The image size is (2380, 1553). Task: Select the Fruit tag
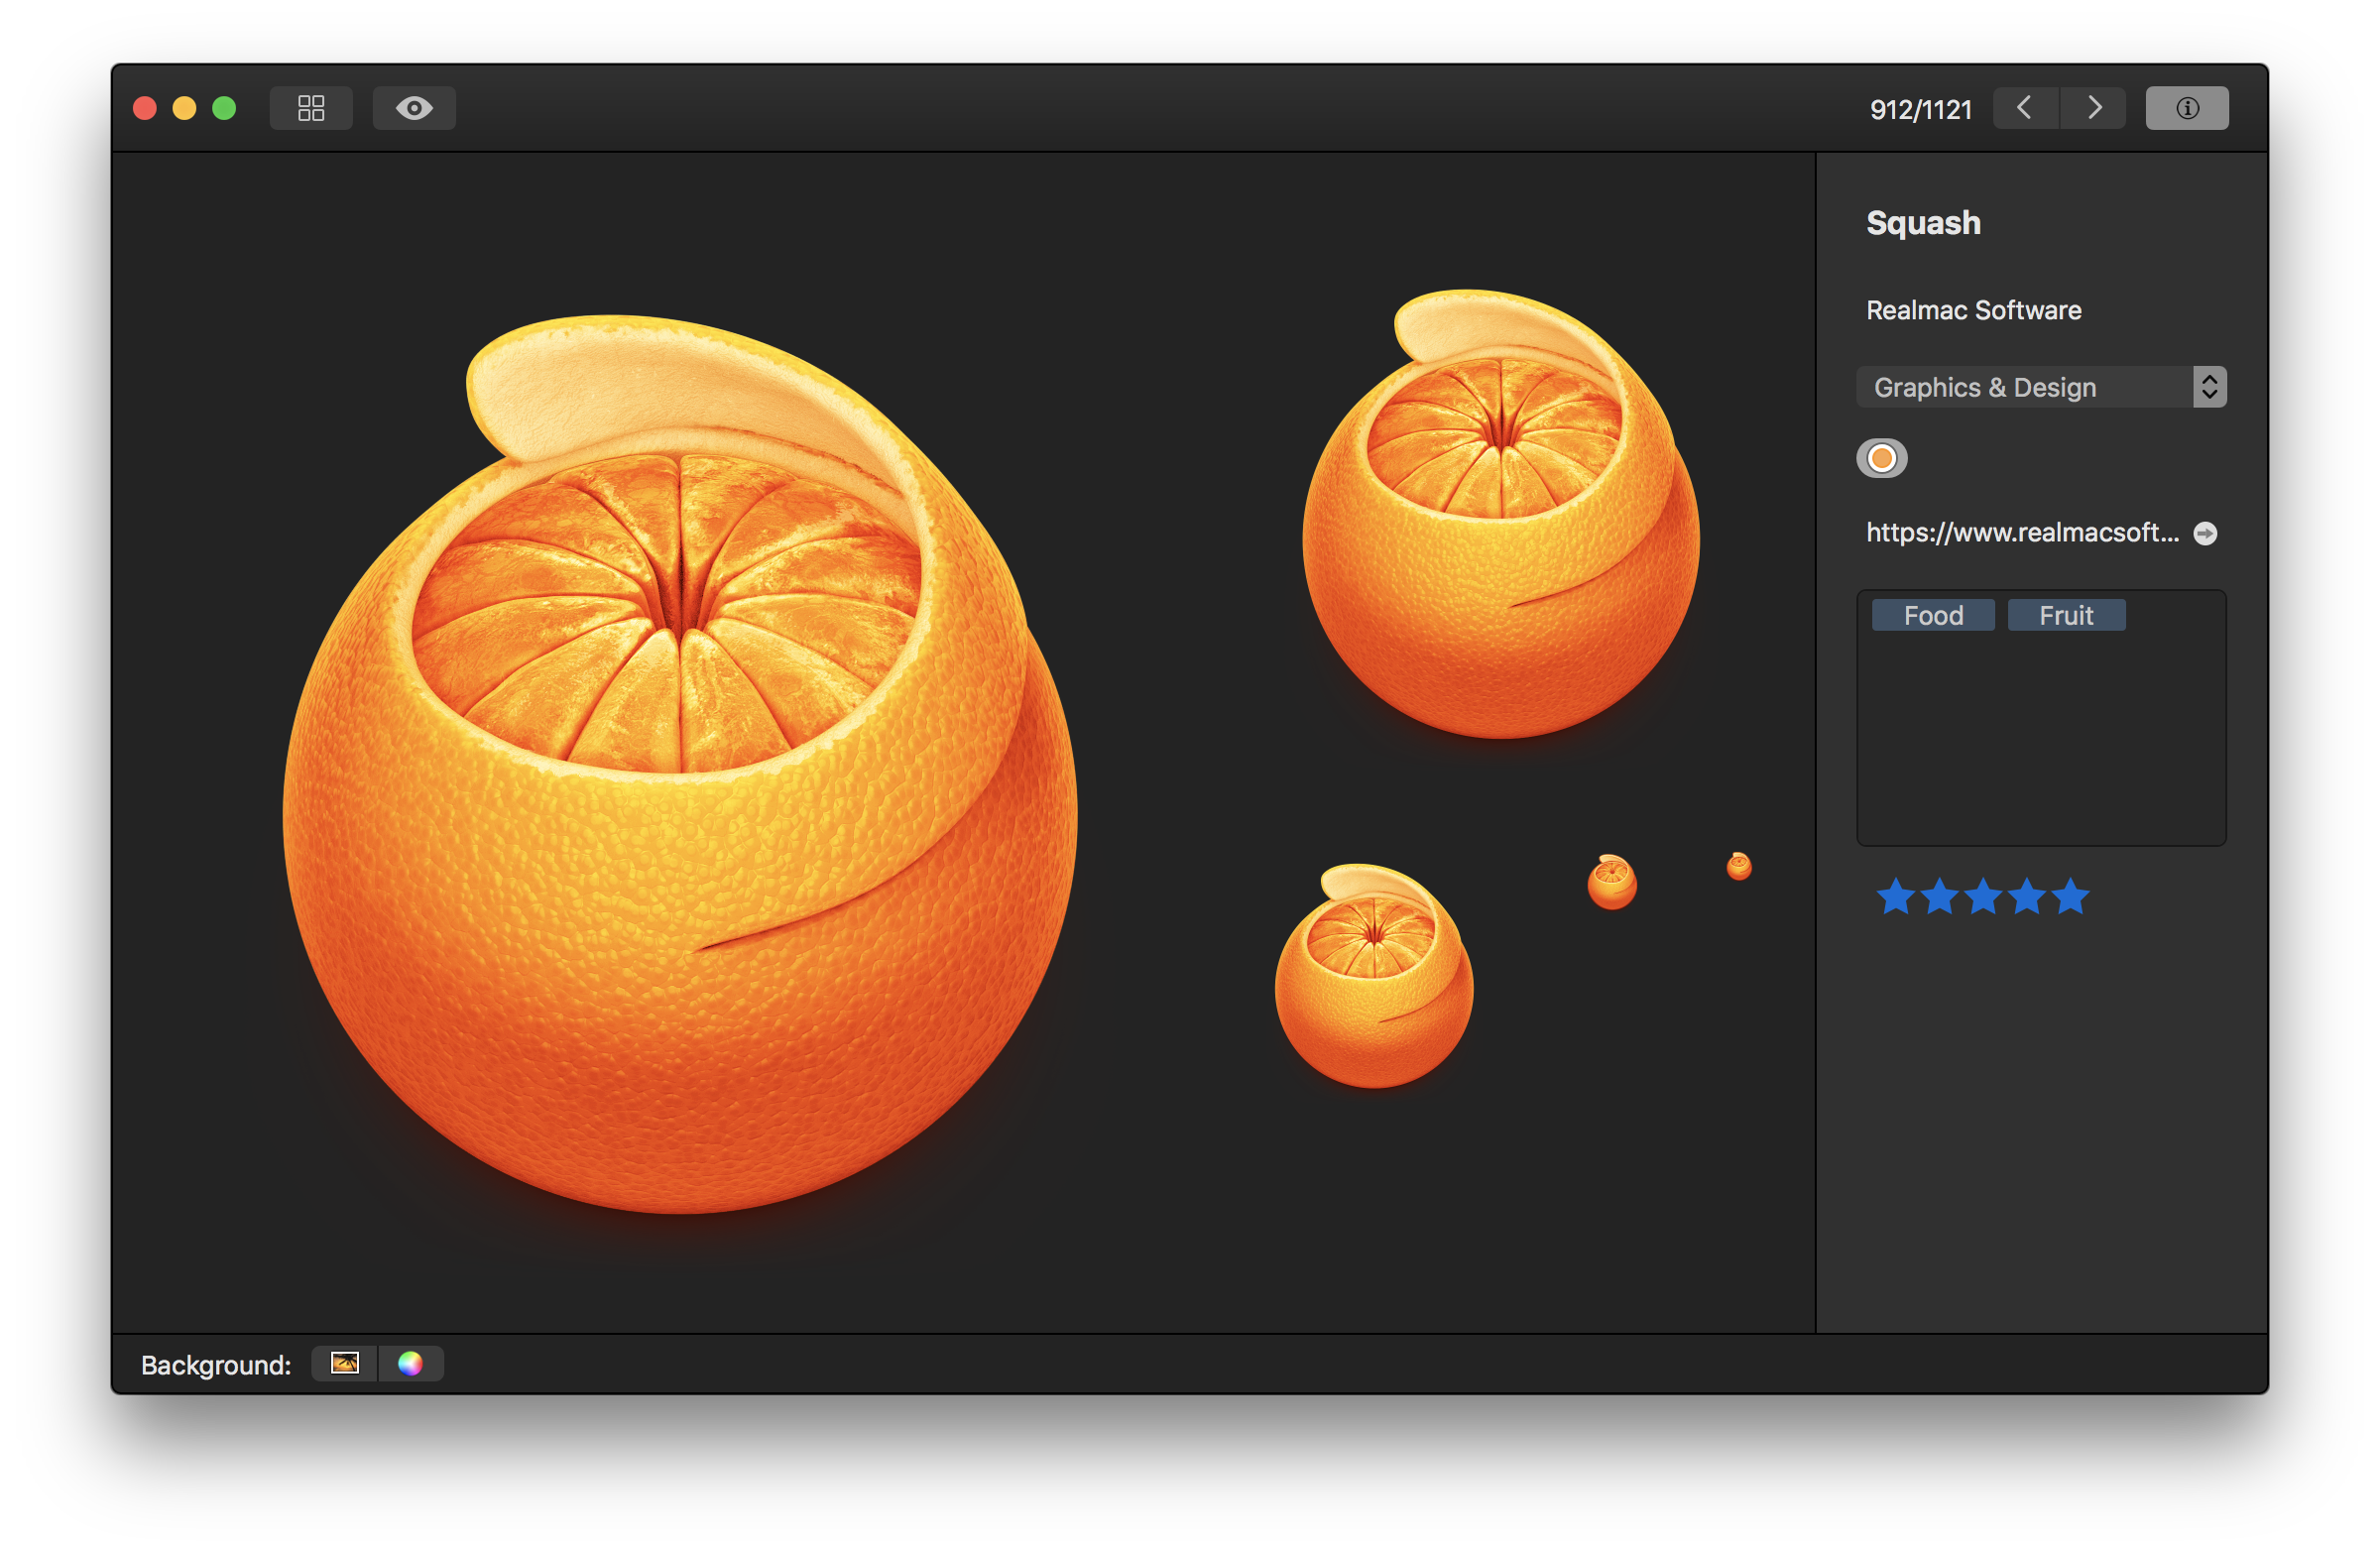point(2066,615)
